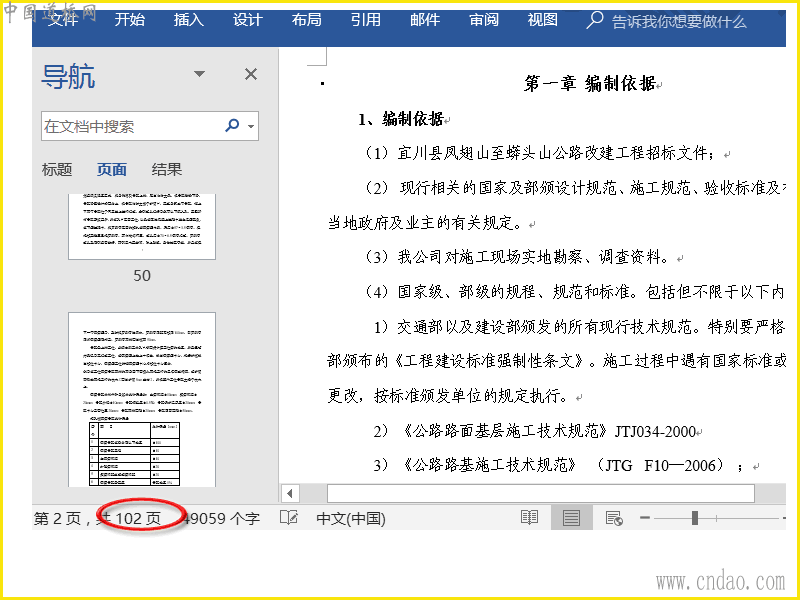Click the 中文(中国) language indicator
Viewport: 800px width, 600px height.
click(x=351, y=518)
